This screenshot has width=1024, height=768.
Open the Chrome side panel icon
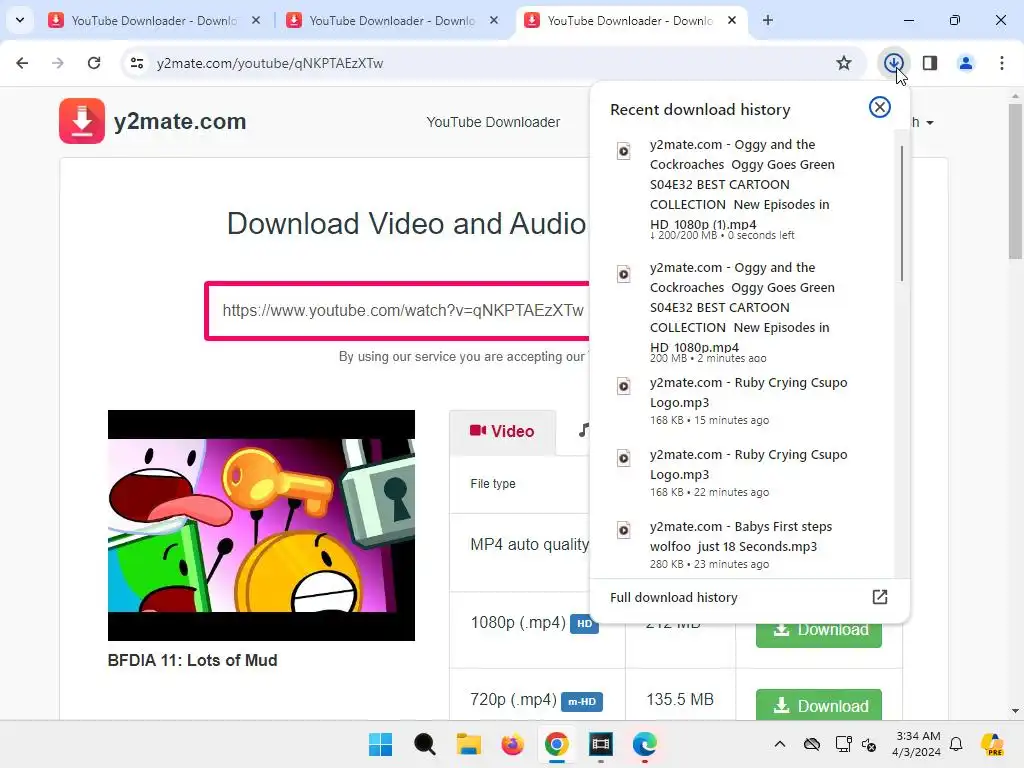point(930,63)
